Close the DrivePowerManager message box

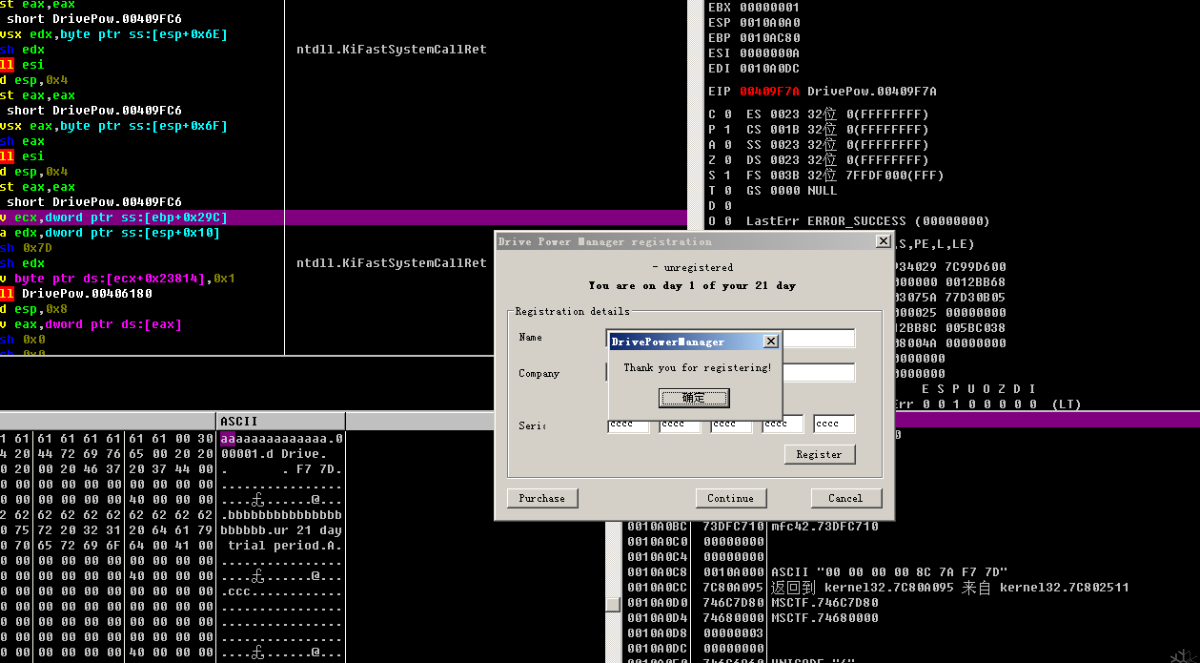point(770,341)
